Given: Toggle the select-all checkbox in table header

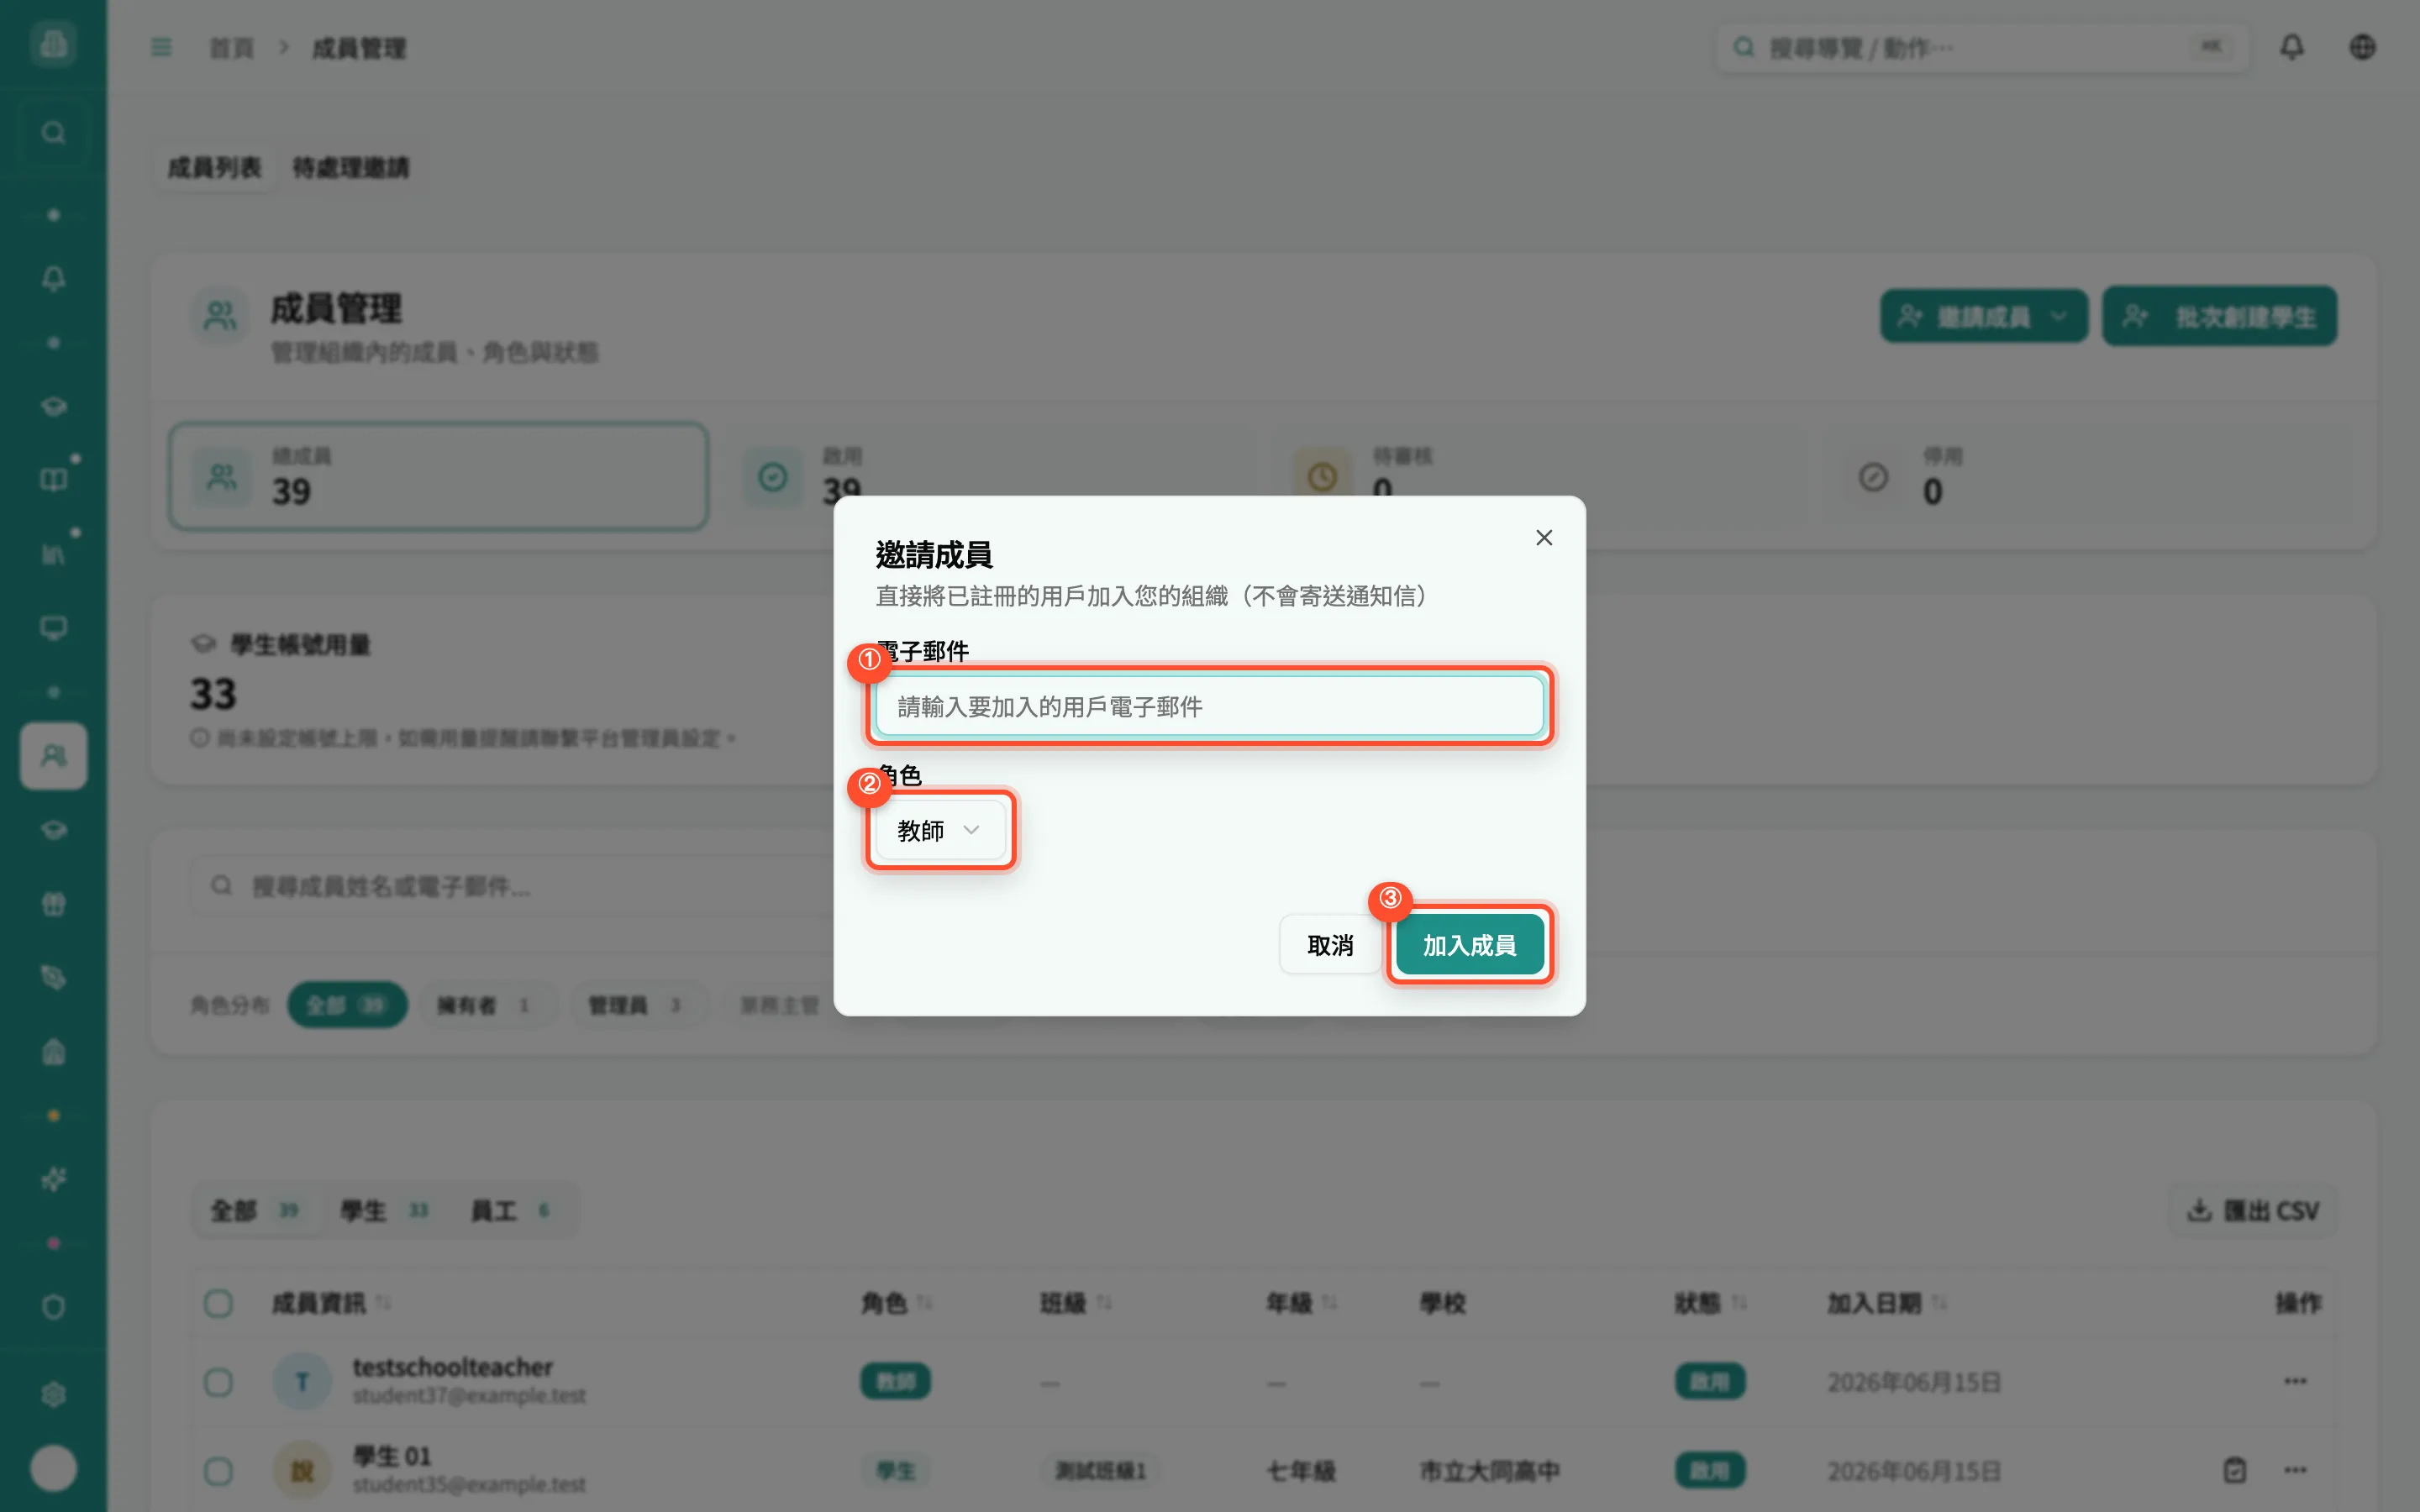Looking at the screenshot, I should pos(218,1303).
